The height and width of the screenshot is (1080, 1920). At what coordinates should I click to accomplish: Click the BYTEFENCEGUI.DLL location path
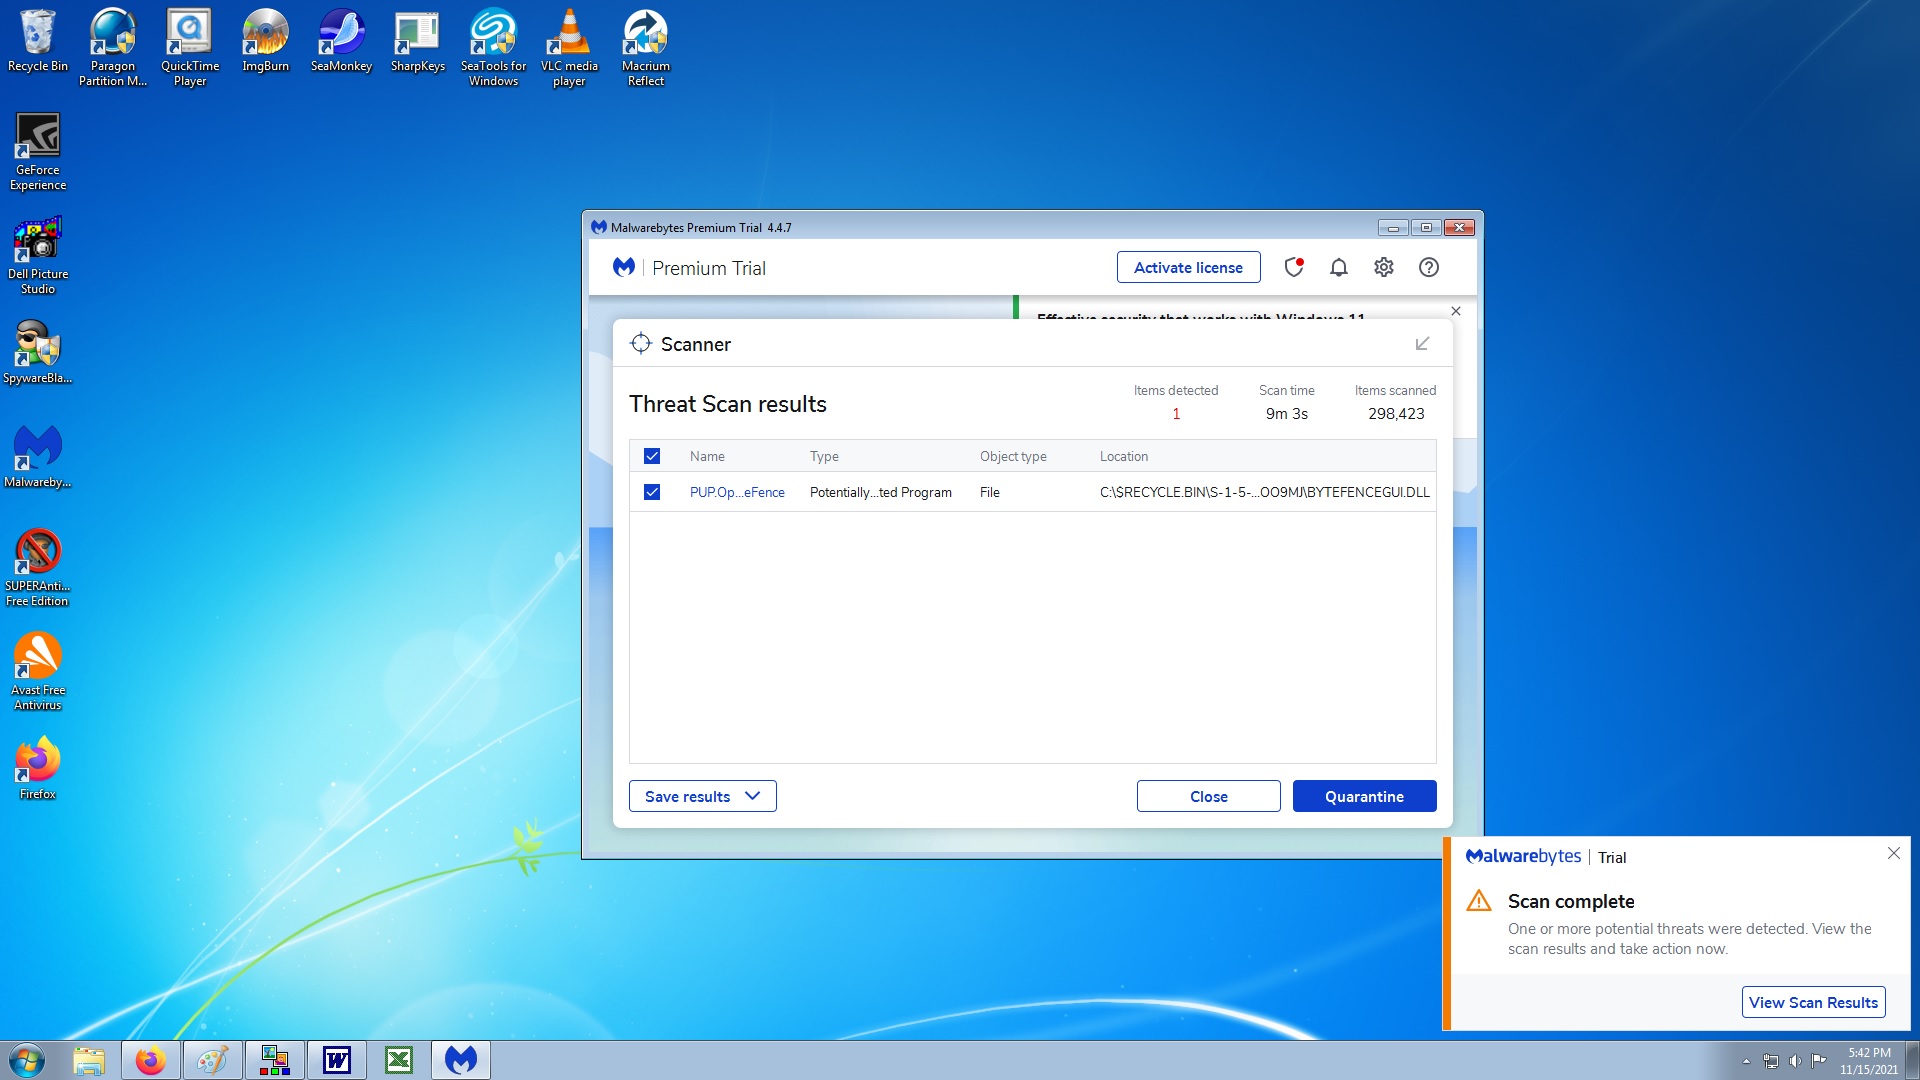tap(1265, 492)
